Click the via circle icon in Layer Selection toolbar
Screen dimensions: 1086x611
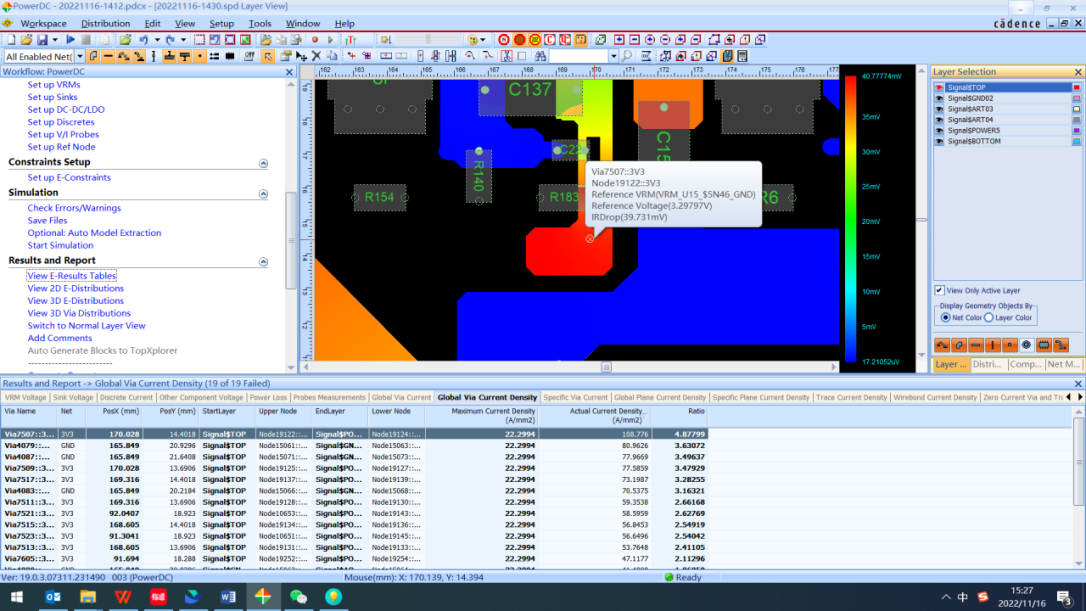[1026, 345]
